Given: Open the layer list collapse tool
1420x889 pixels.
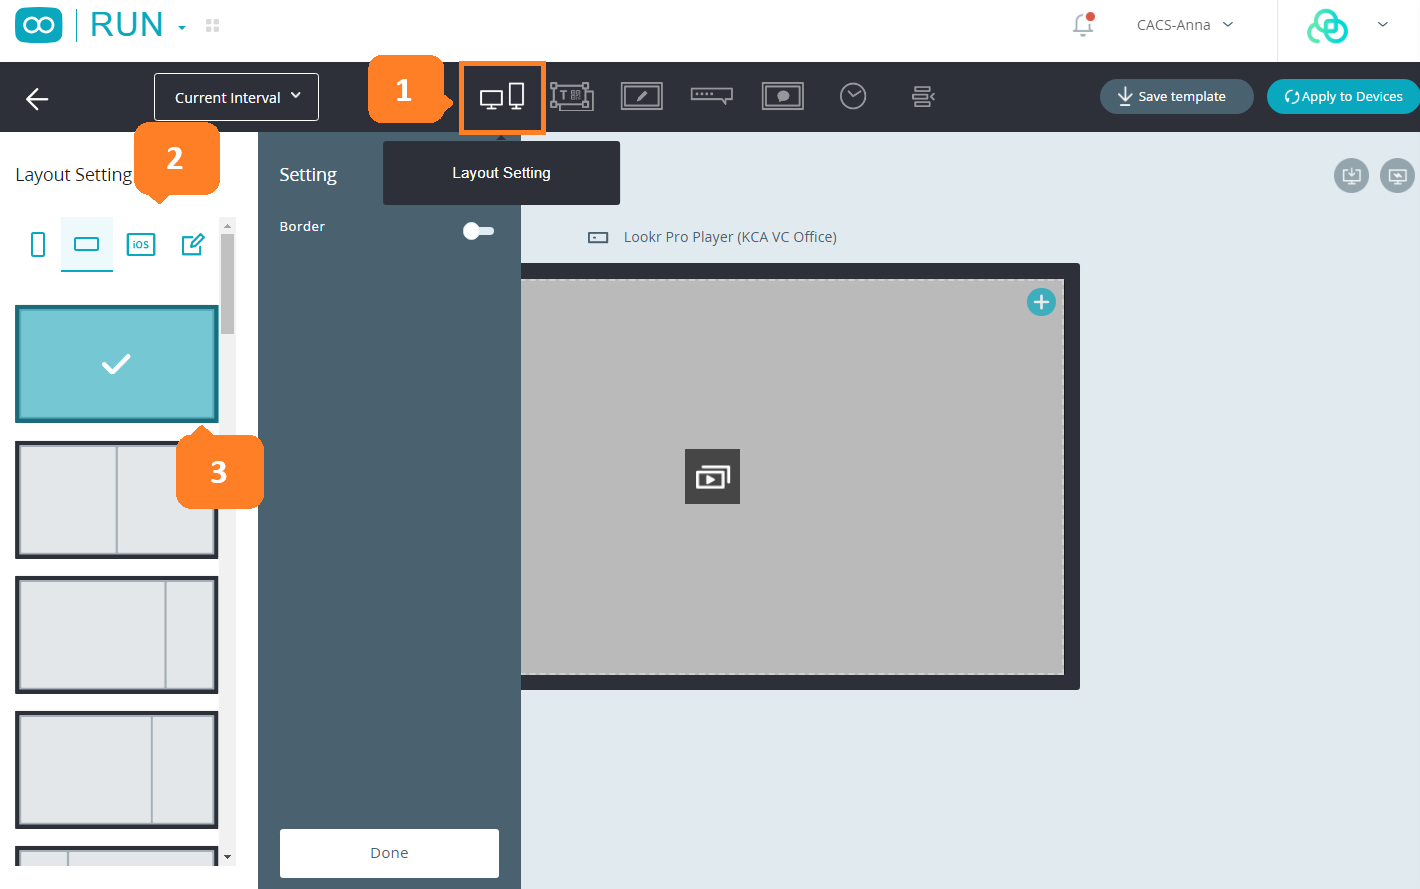Looking at the screenshot, I should (x=923, y=97).
